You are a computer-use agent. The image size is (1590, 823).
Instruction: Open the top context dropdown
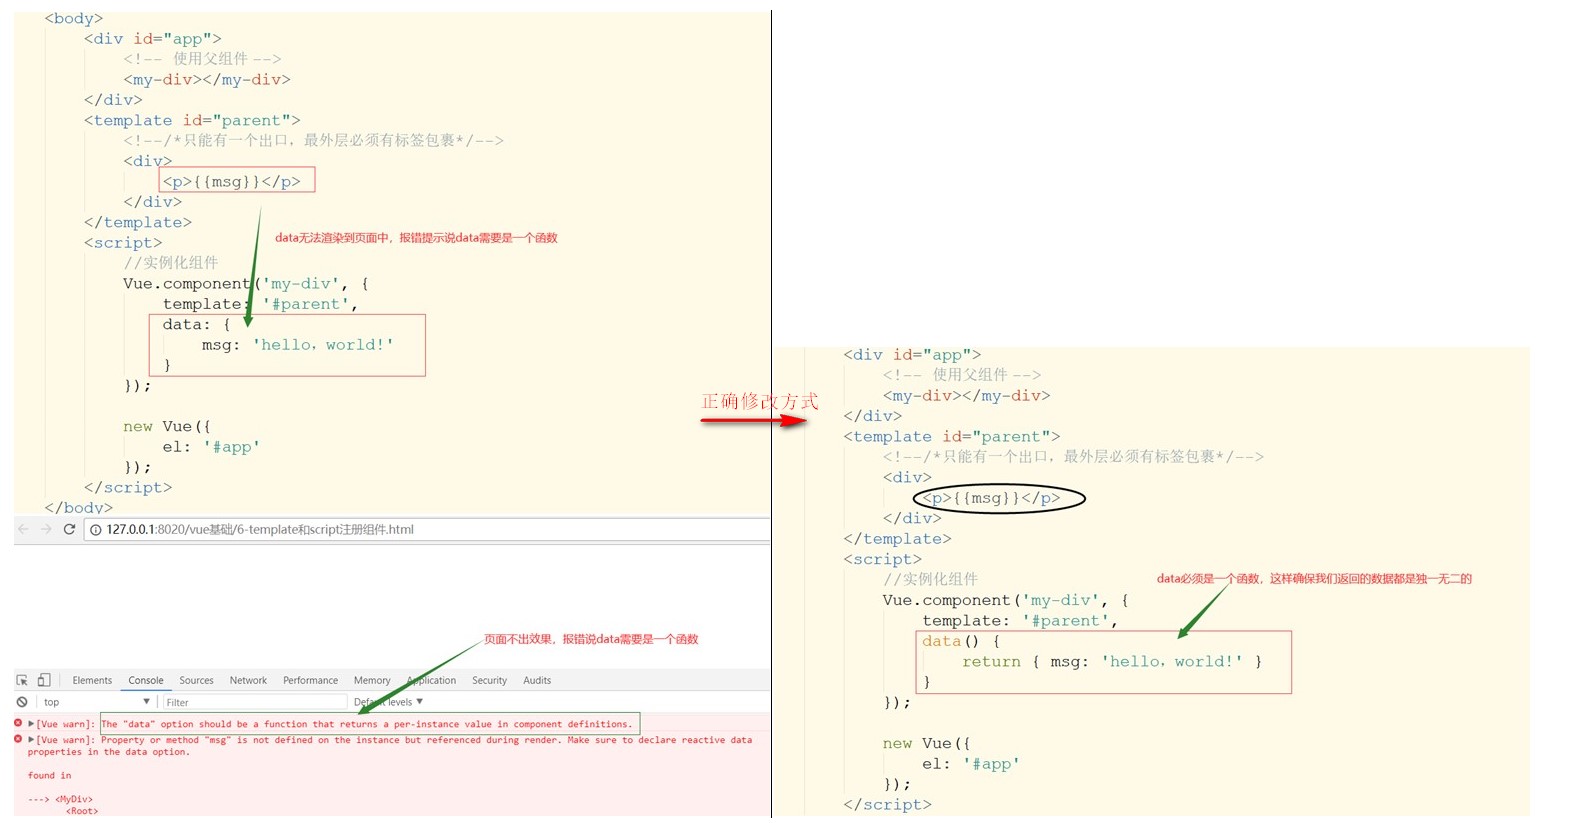(x=96, y=702)
